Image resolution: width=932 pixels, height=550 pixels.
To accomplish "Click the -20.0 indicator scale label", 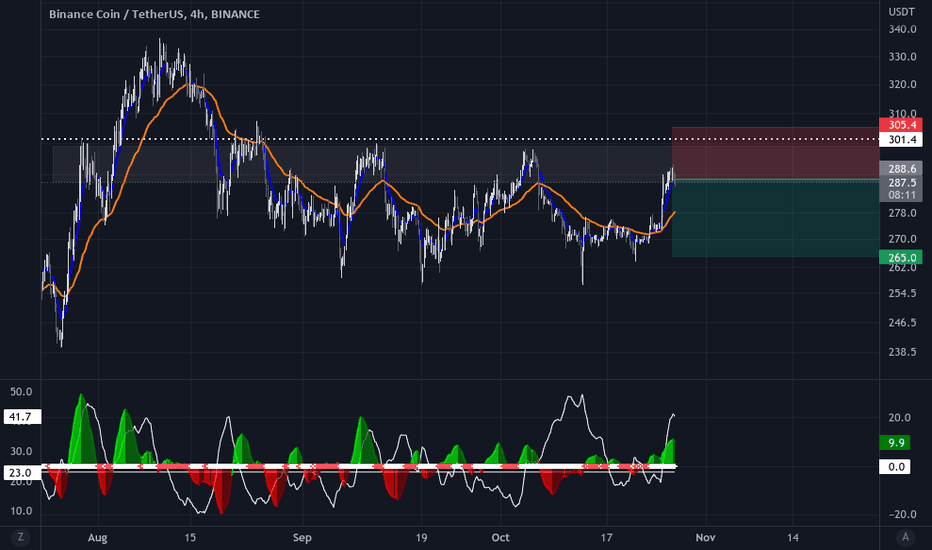I will (x=900, y=514).
